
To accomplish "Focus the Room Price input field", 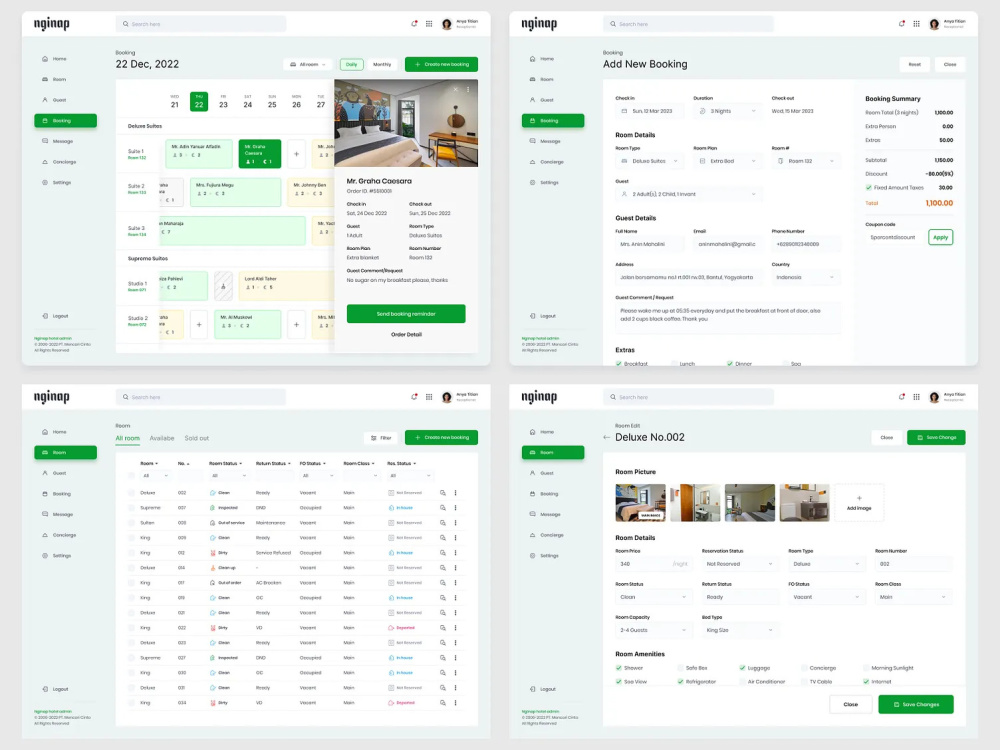I will (x=652, y=564).
